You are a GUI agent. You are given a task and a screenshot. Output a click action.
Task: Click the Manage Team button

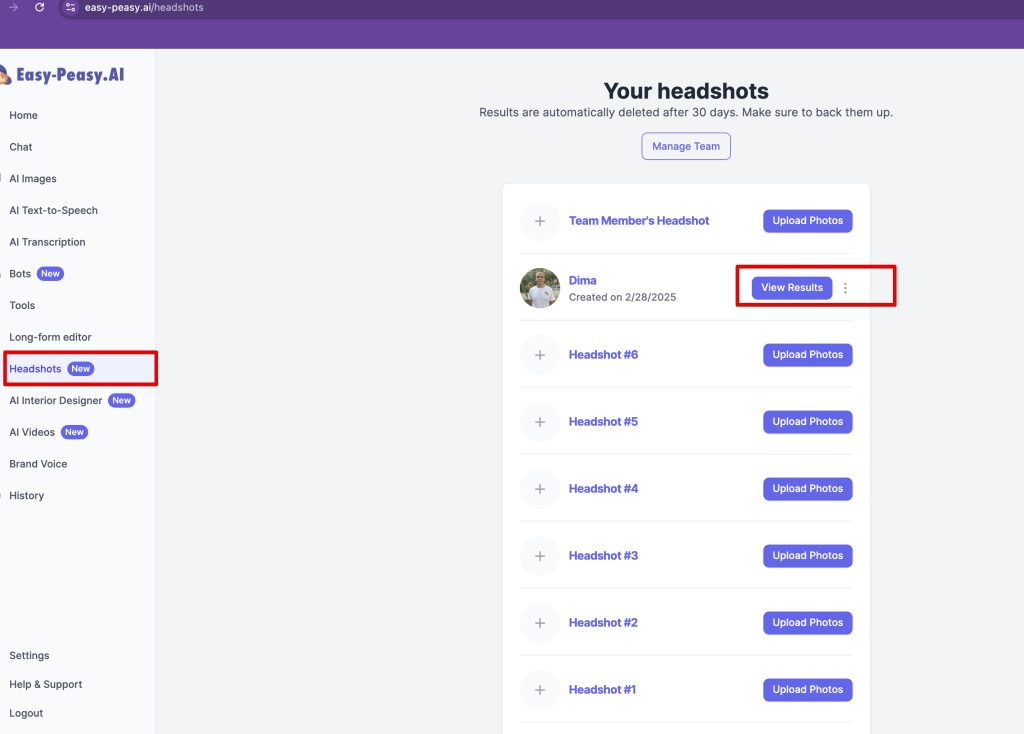click(686, 146)
